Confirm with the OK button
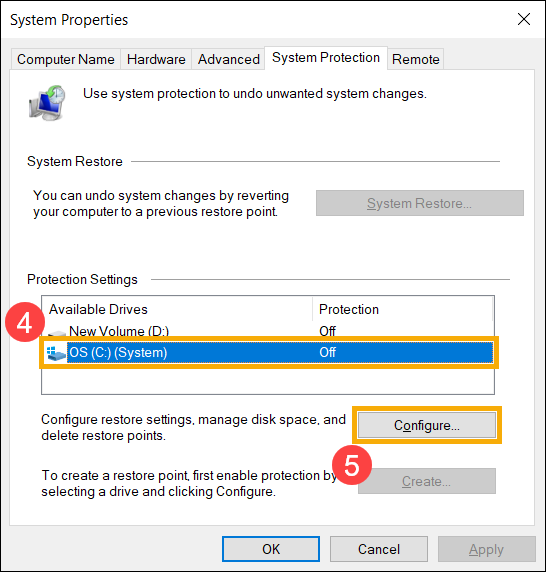 (x=271, y=549)
